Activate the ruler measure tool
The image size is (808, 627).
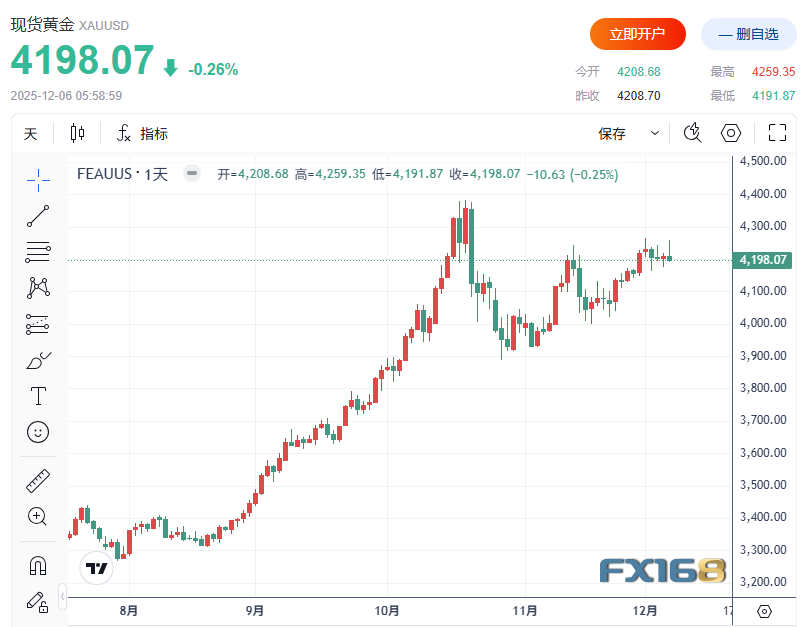click(x=38, y=480)
